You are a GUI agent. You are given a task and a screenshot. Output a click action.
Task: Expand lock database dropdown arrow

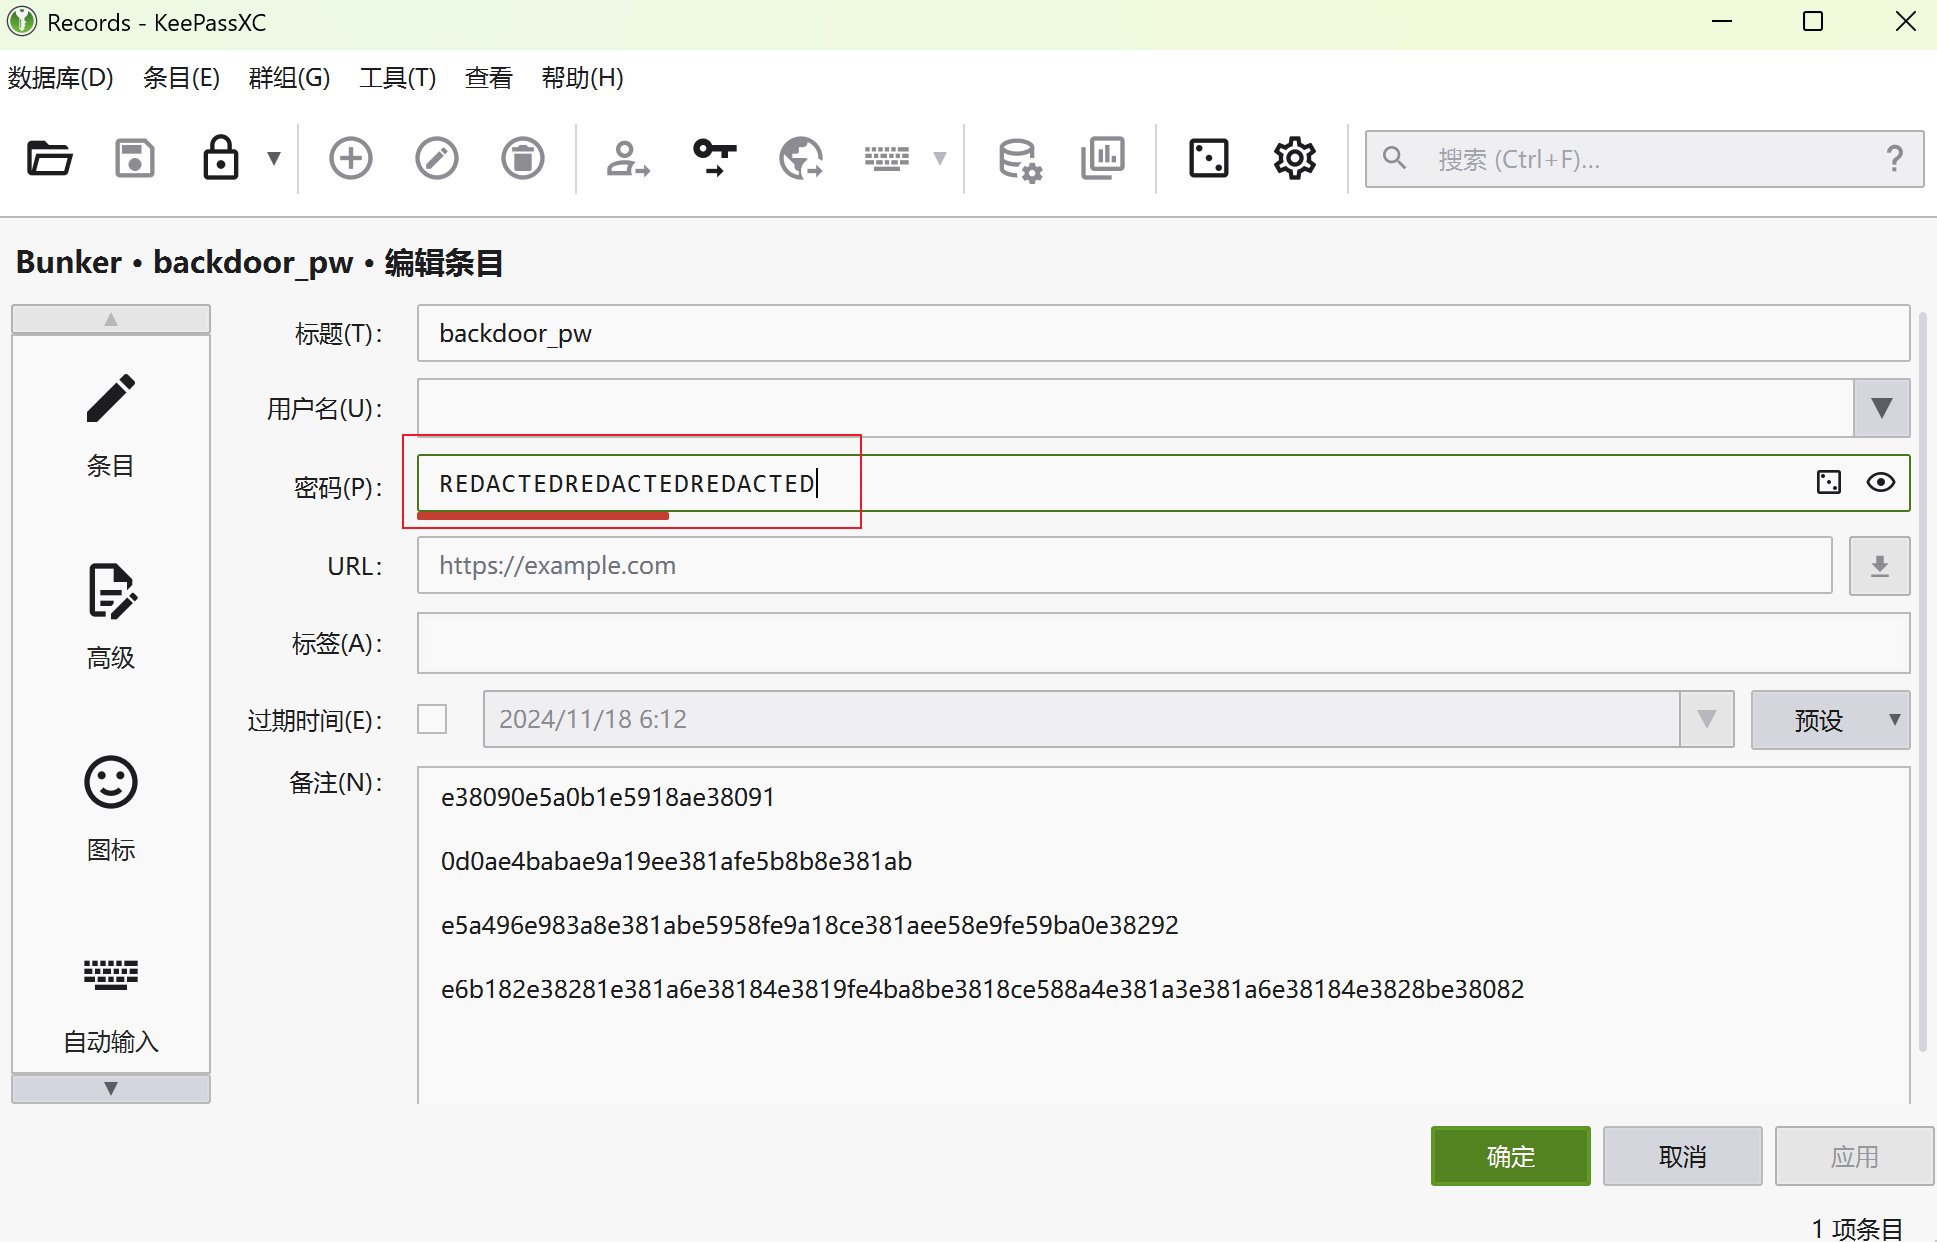tap(274, 158)
